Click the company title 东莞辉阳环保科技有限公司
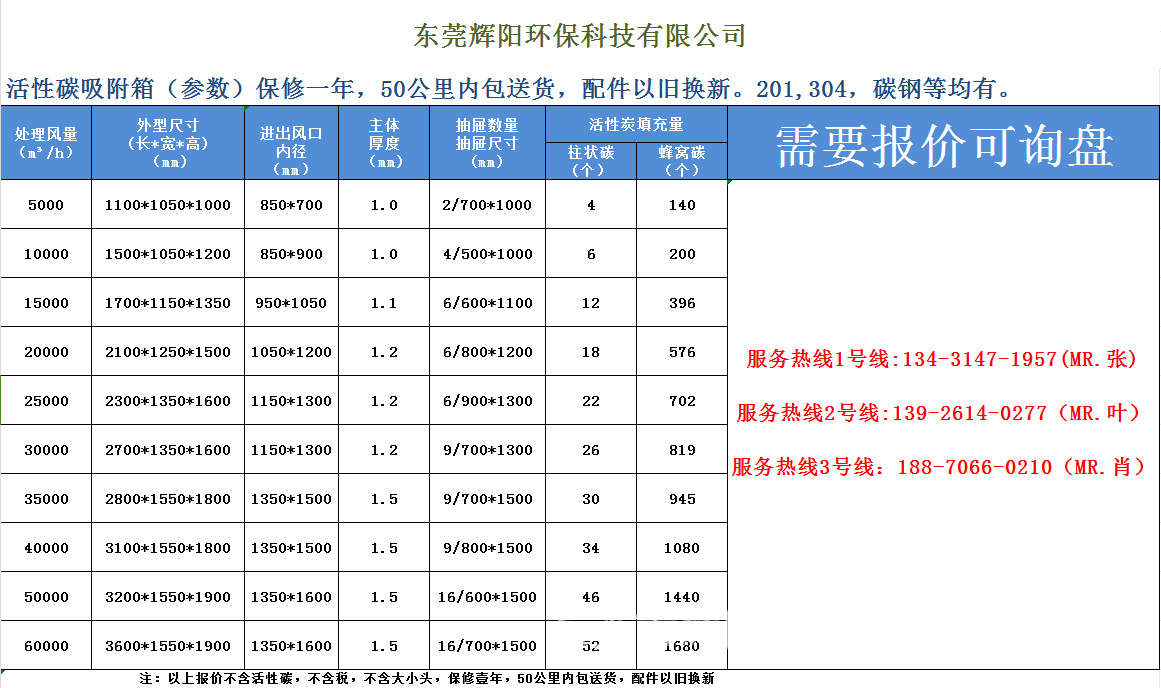The height and width of the screenshot is (688, 1161). pyautogui.click(x=580, y=36)
